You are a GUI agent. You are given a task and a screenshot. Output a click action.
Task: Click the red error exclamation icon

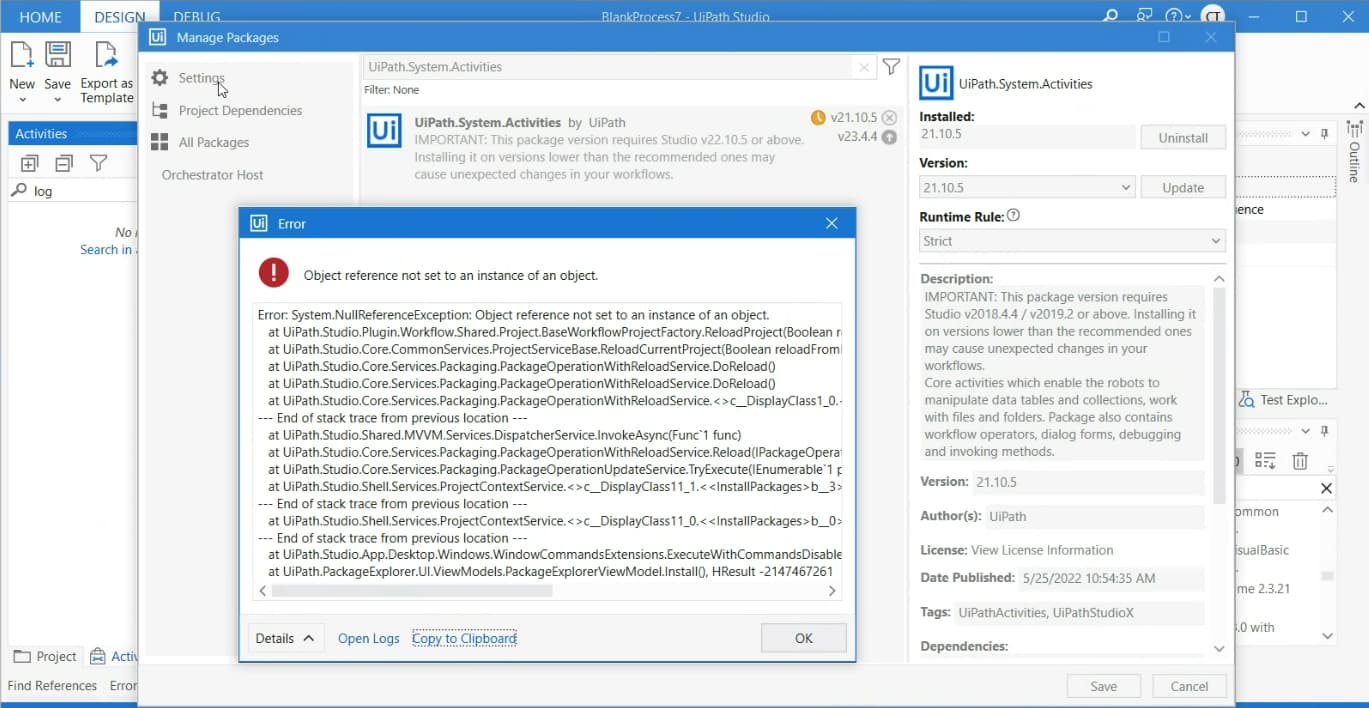273,273
